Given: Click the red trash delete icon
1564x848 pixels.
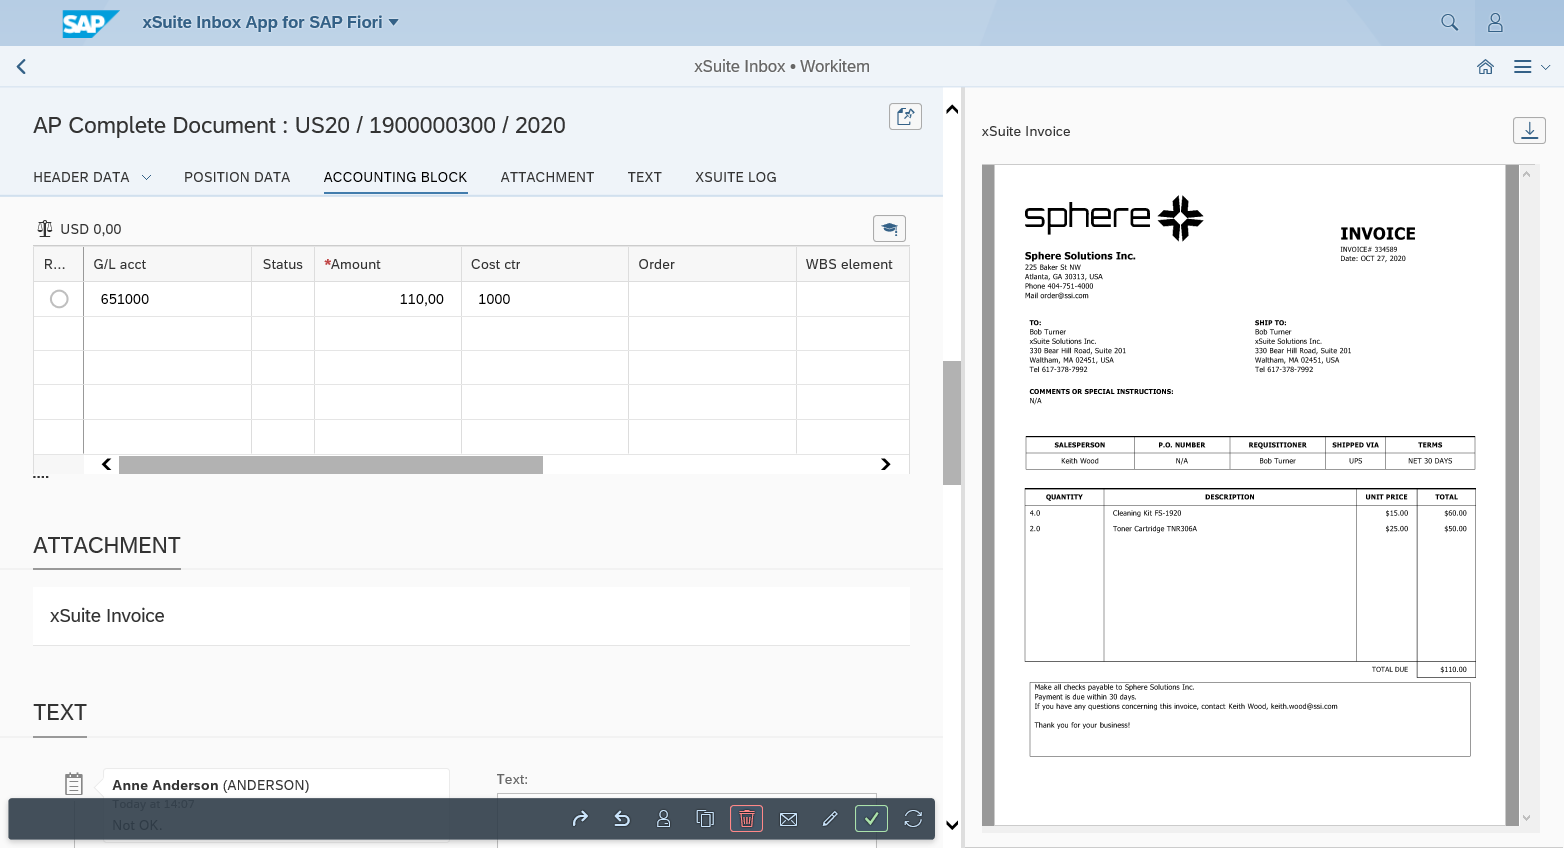Looking at the screenshot, I should click(x=746, y=819).
